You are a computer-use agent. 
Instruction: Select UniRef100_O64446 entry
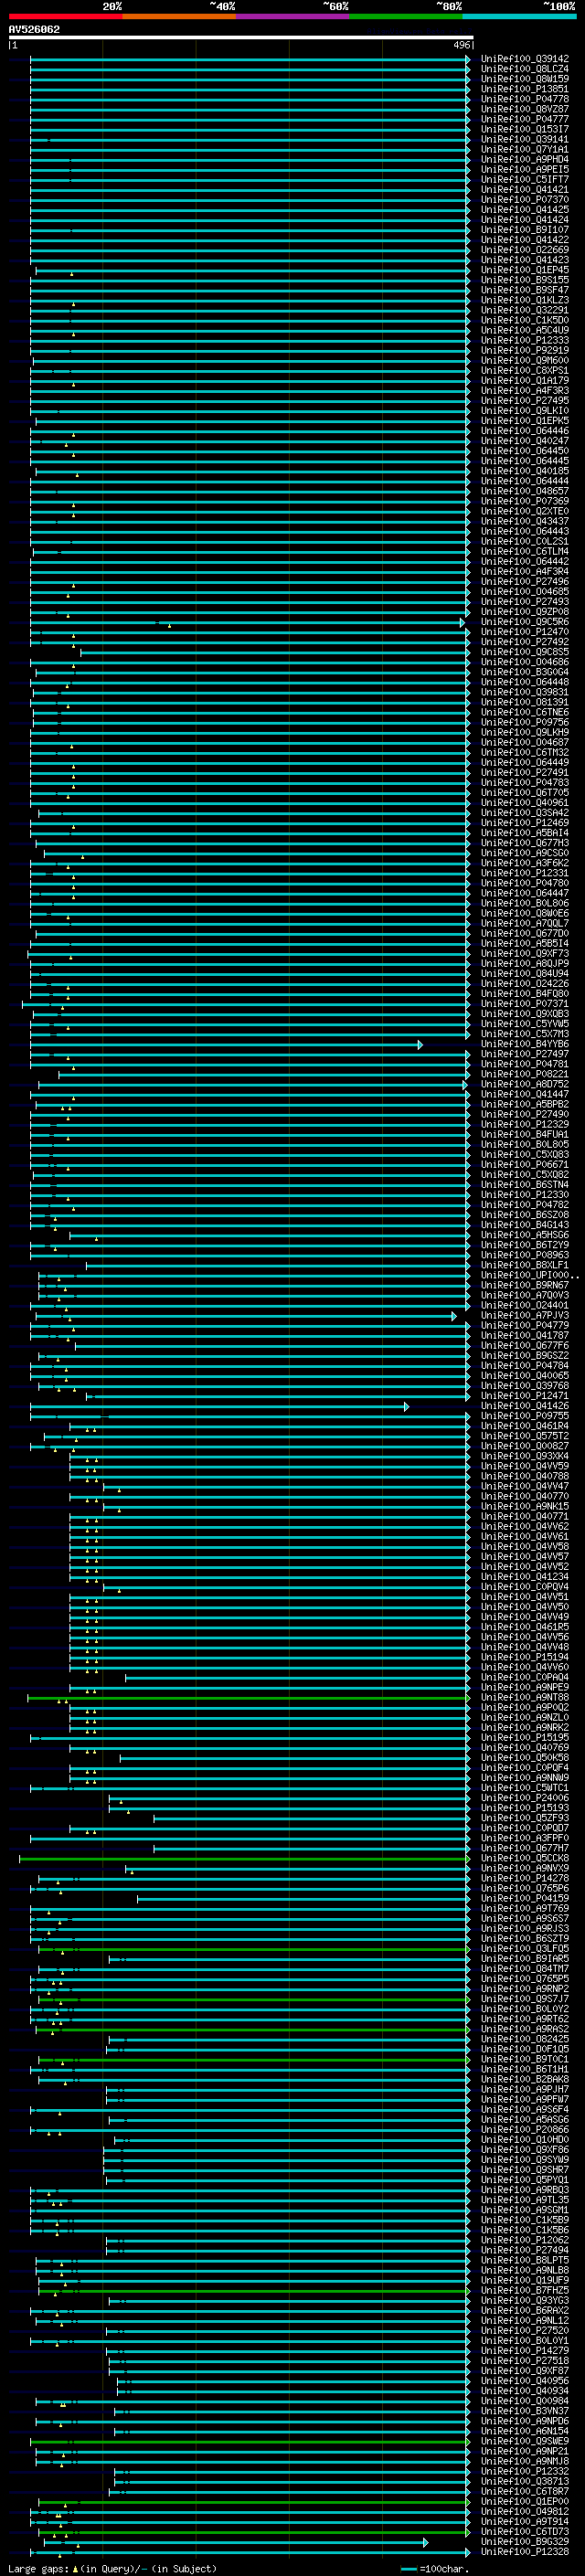point(525,431)
